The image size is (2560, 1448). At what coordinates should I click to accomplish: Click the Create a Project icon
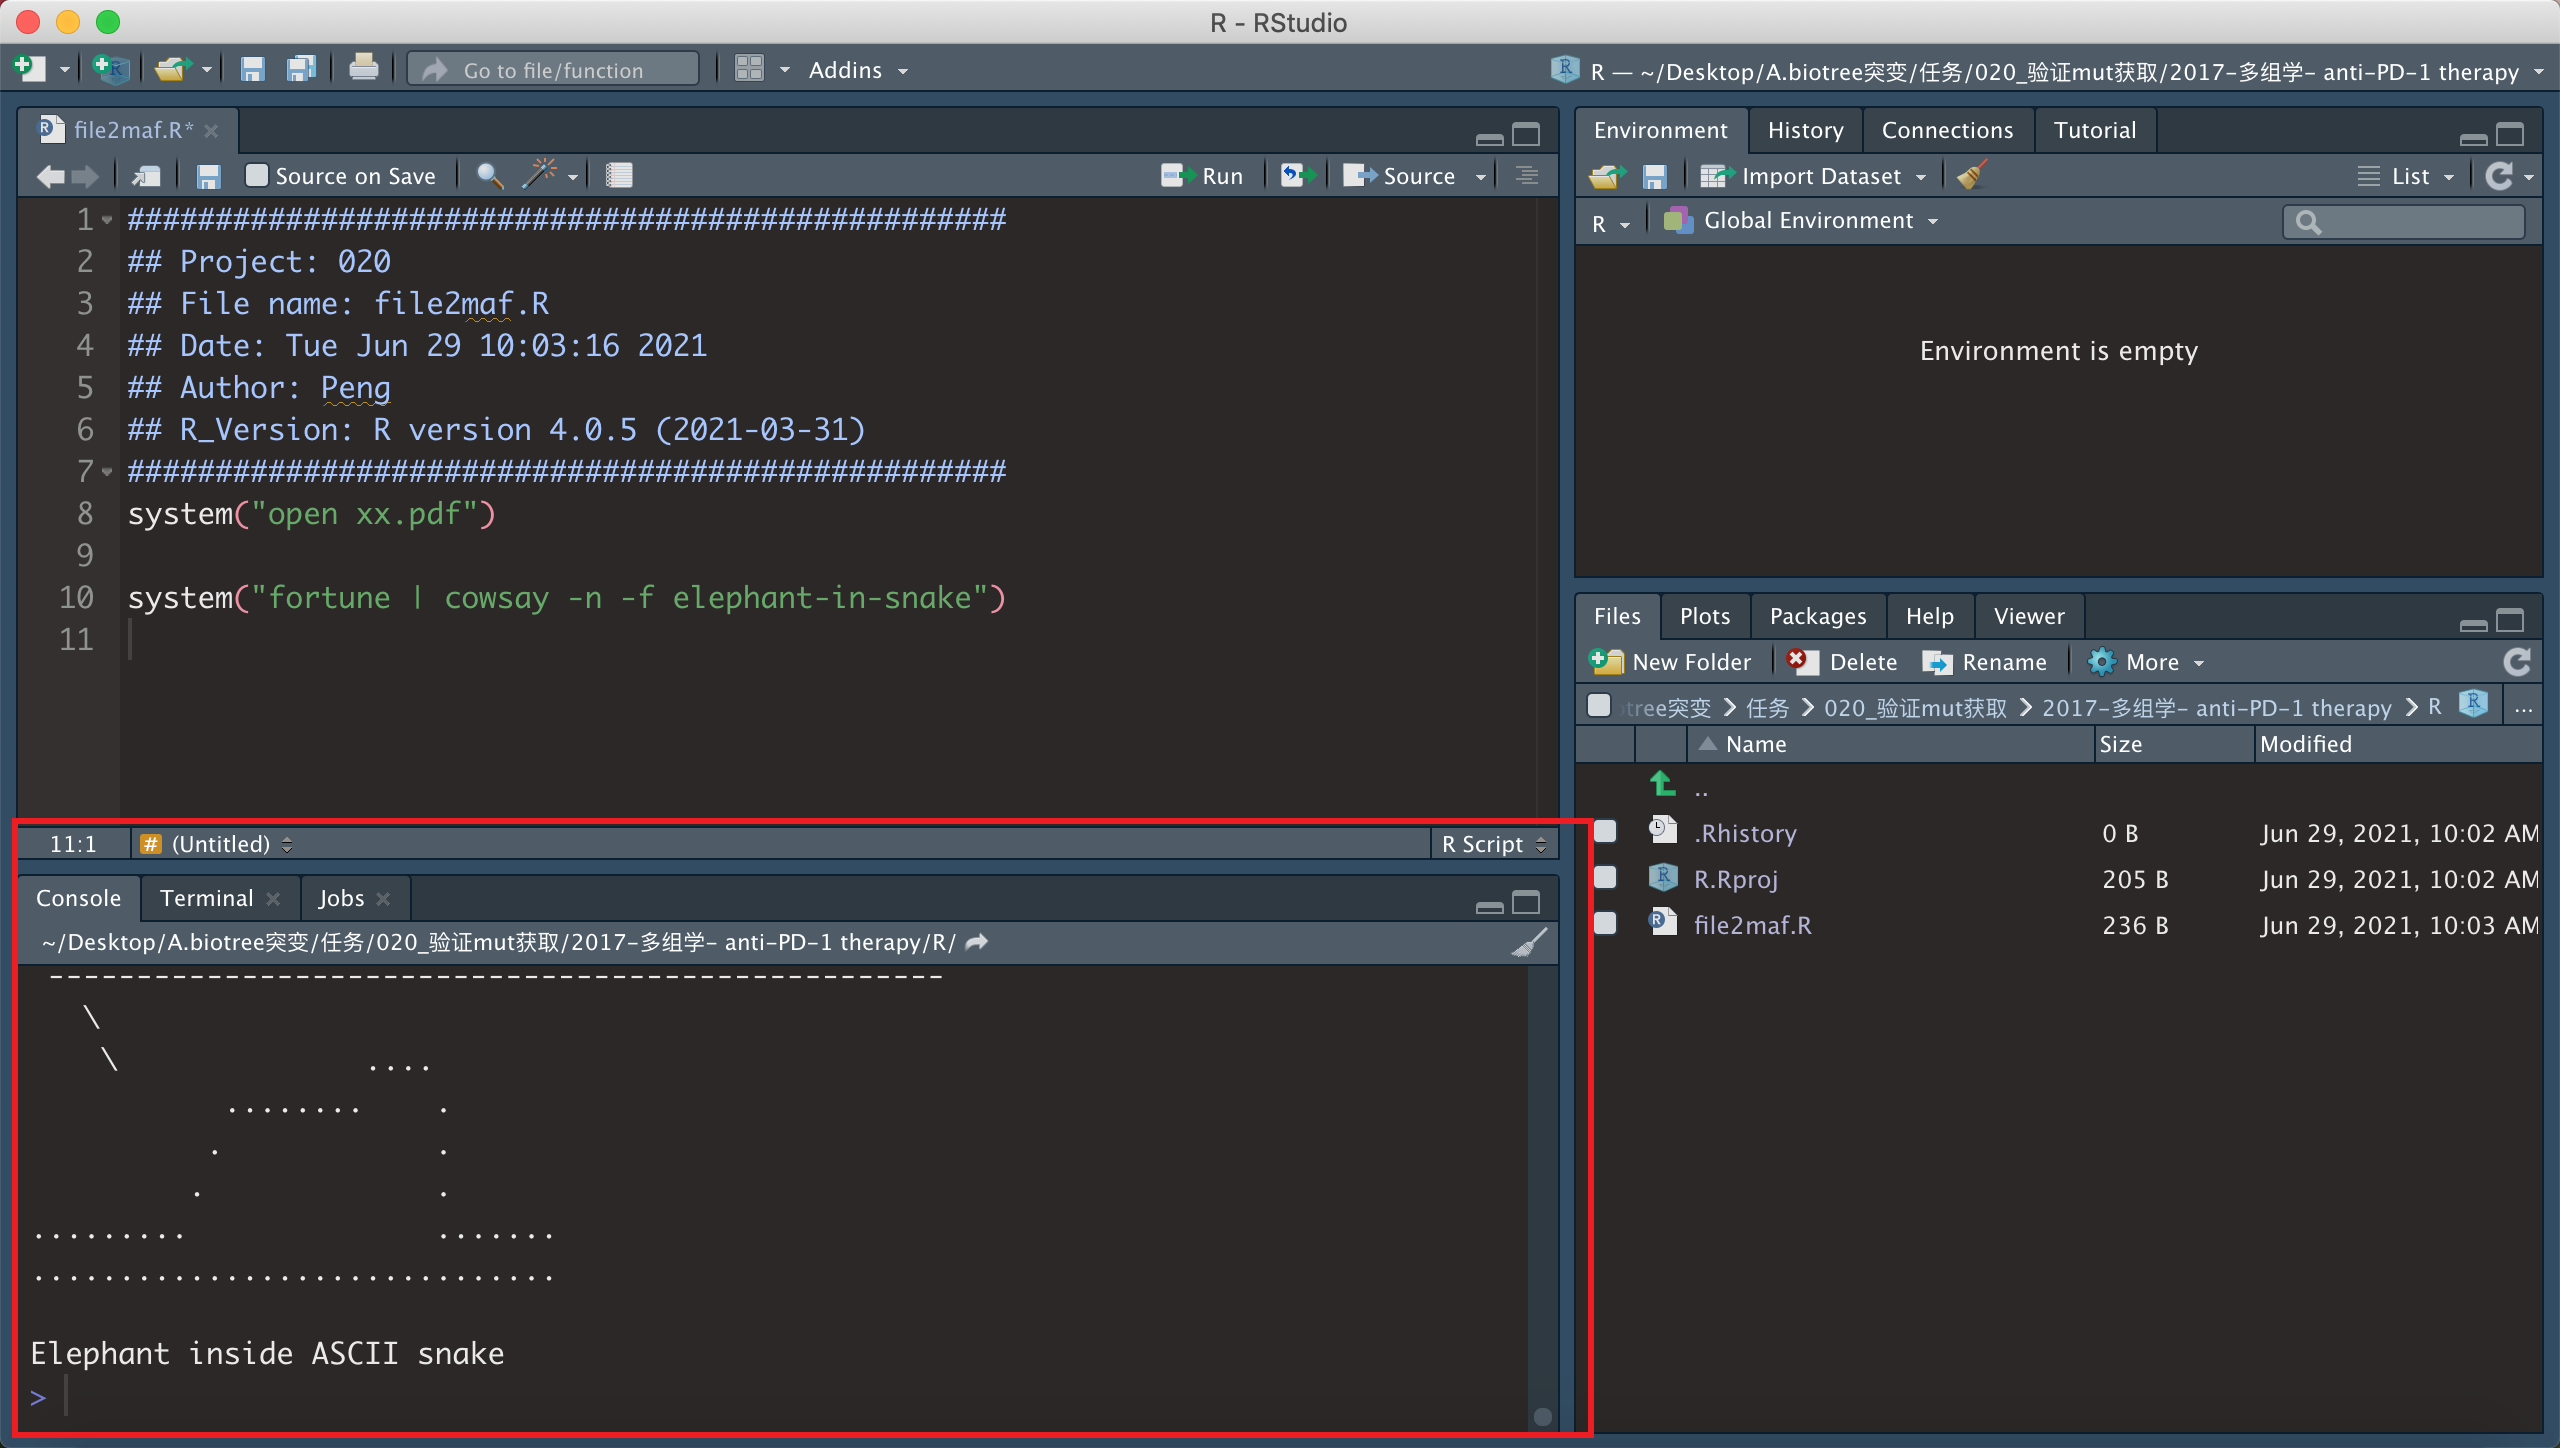[x=110, y=69]
